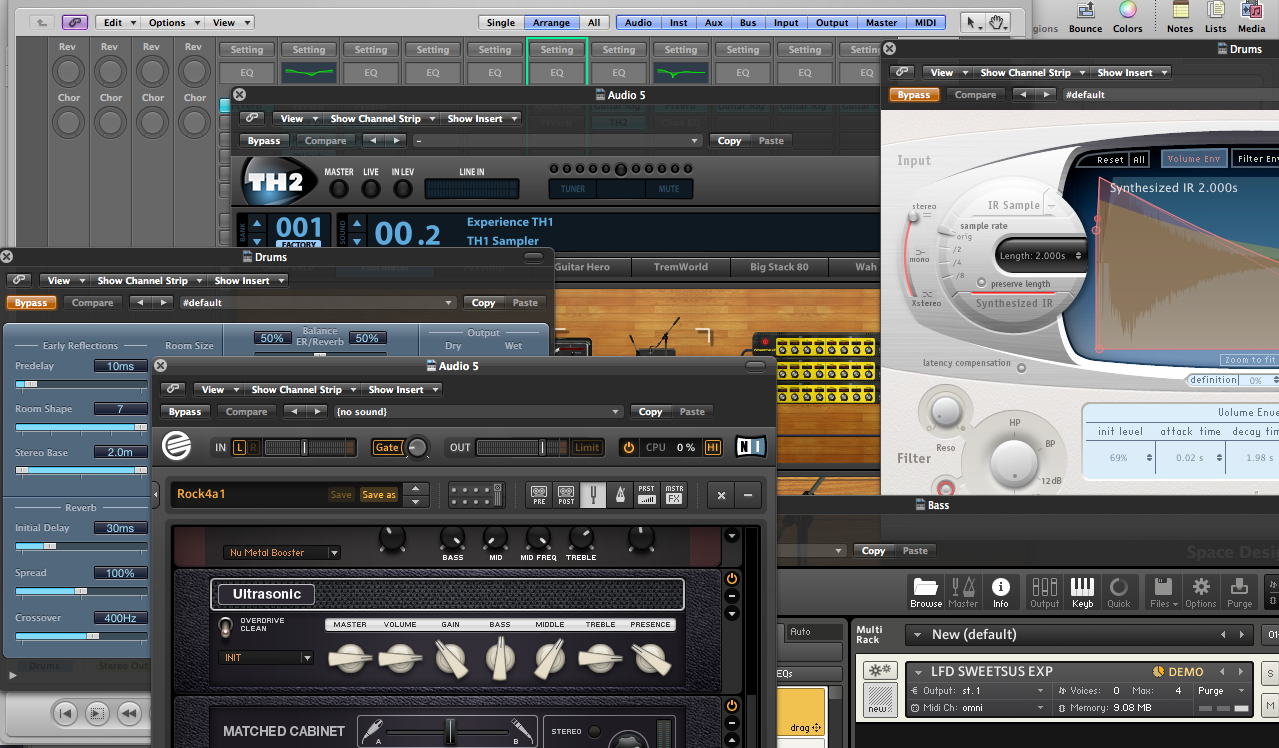Viewport: 1279px width, 748px height.
Task: Select the pointer tool in the mixer header
Action: pyautogui.click(x=971, y=22)
